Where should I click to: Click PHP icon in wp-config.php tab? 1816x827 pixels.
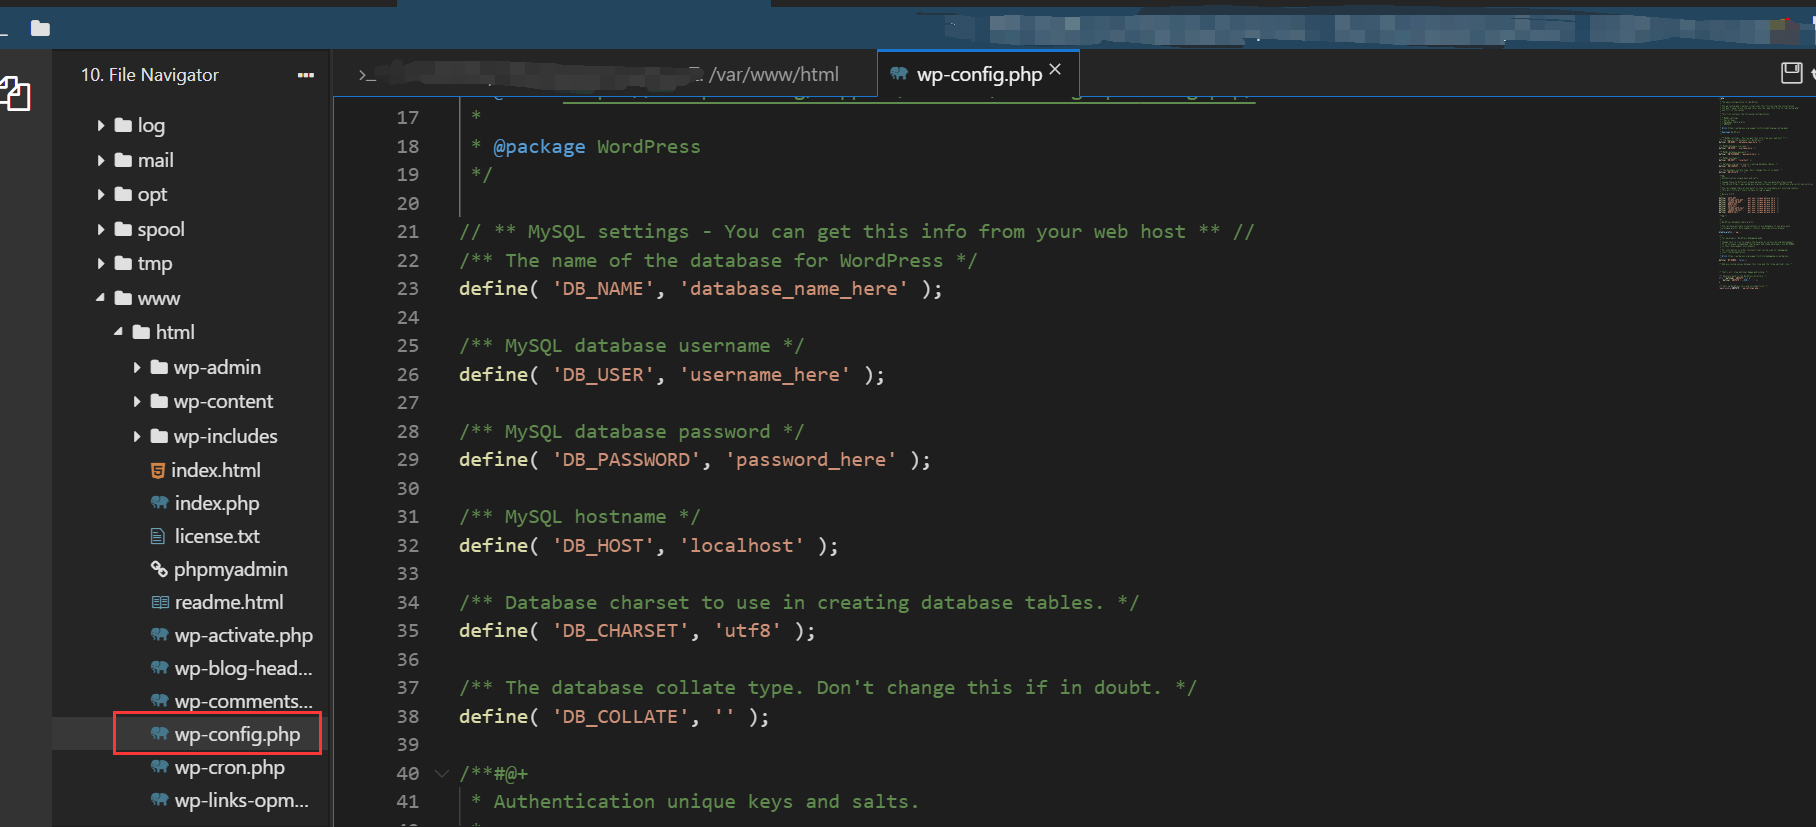point(899,73)
